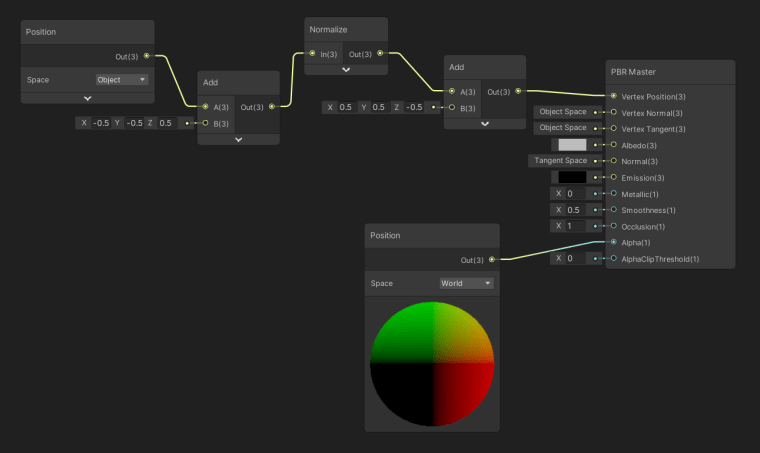Expand the Normalize node chevron
Viewport: 760px width, 453px height.
click(346, 70)
